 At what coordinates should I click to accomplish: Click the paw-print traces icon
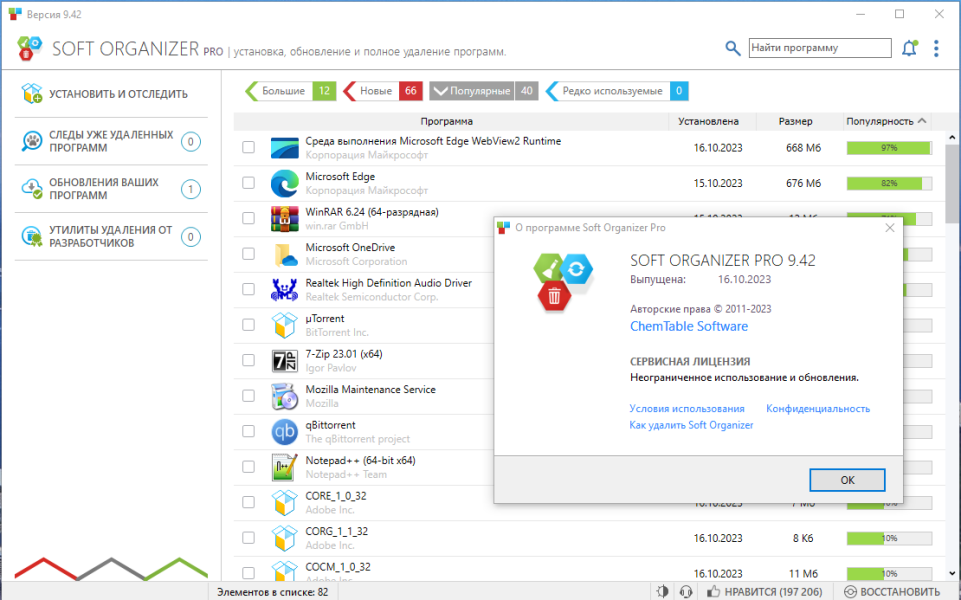tap(32, 141)
